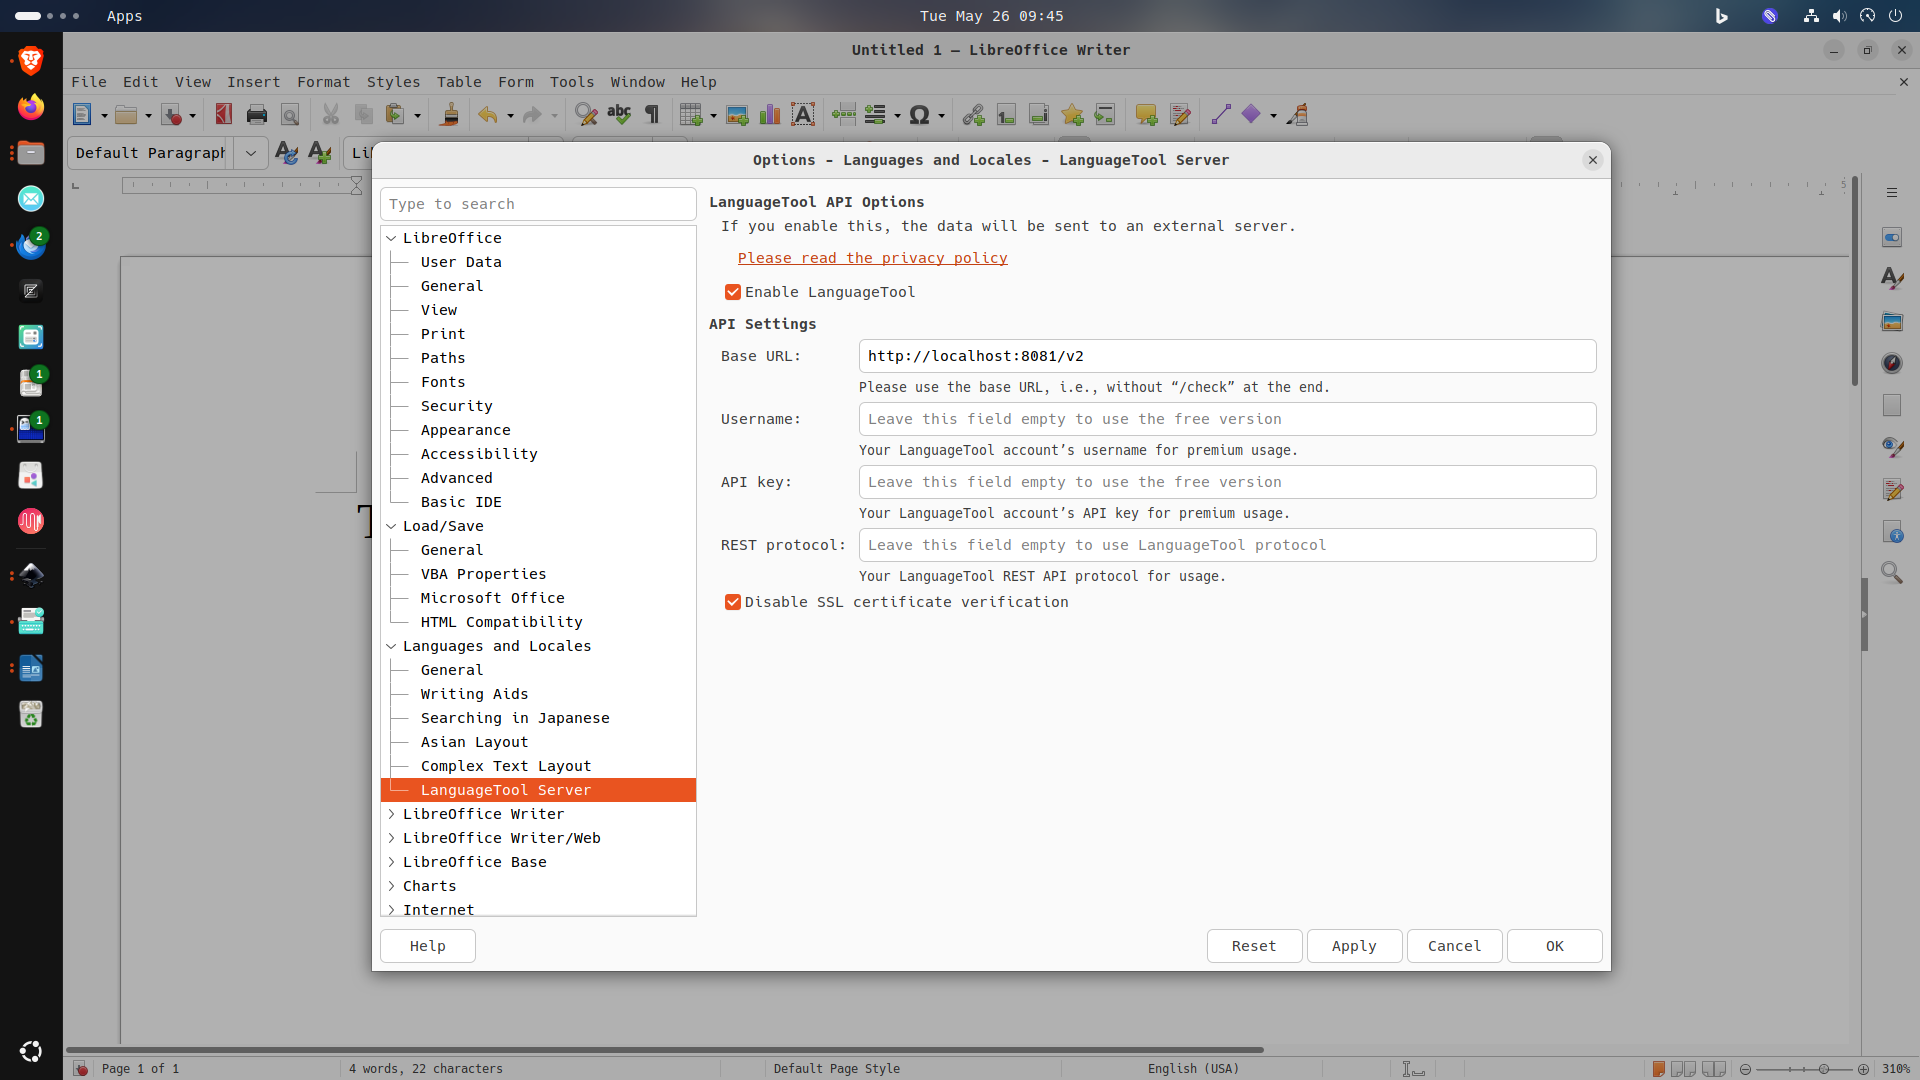Click the Print Preview toolbar icon
This screenshot has height=1080, width=1920.
tap(290, 115)
